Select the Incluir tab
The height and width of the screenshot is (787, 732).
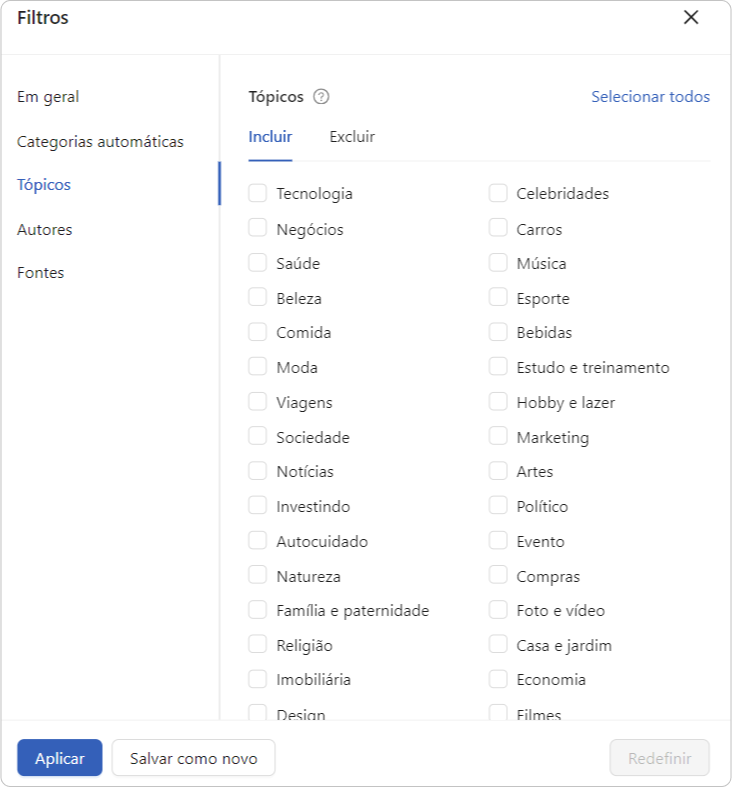[270, 137]
